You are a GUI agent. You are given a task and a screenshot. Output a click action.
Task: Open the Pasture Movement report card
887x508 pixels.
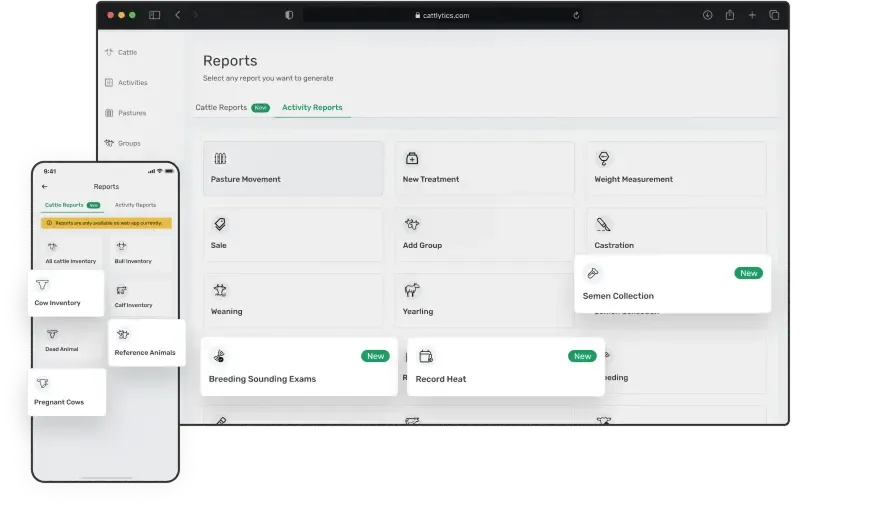(293, 169)
